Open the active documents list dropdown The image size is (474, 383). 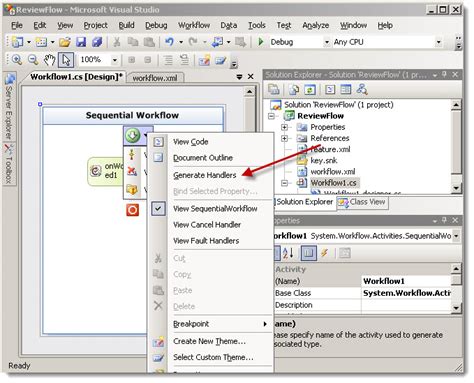(x=239, y=77)
